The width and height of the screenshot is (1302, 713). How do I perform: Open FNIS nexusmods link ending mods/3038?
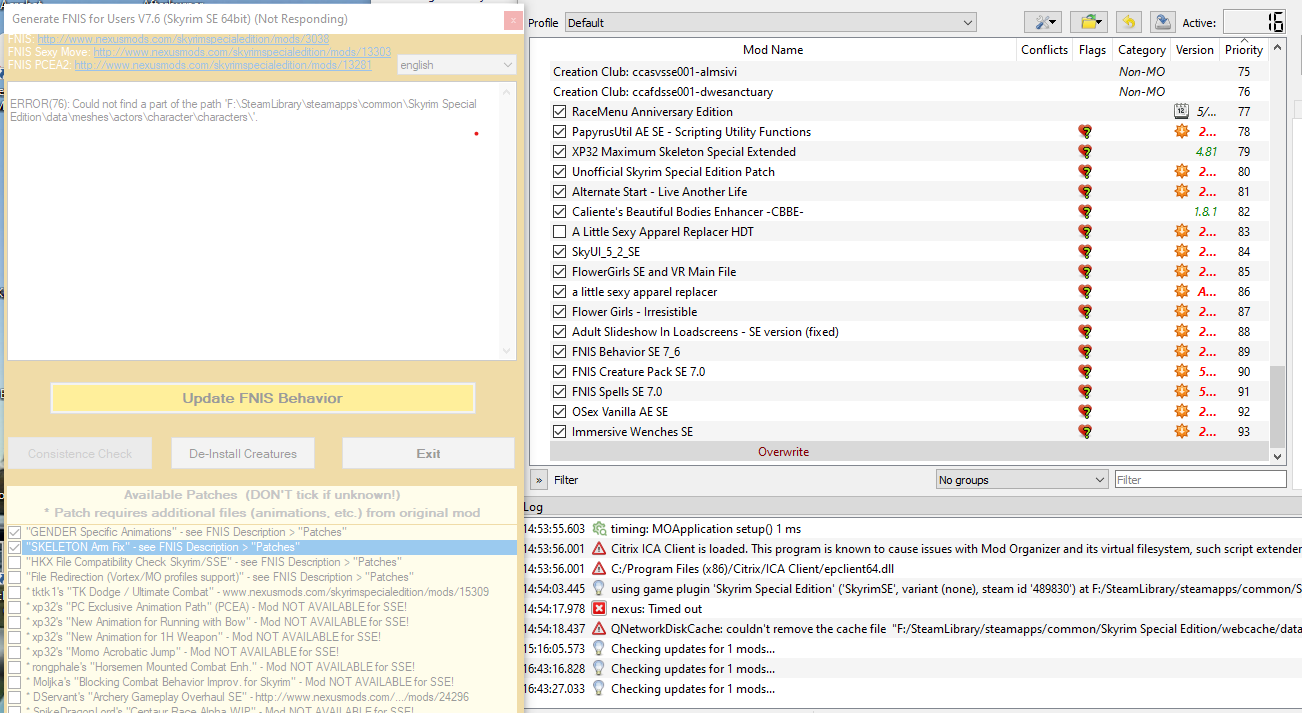183,39
